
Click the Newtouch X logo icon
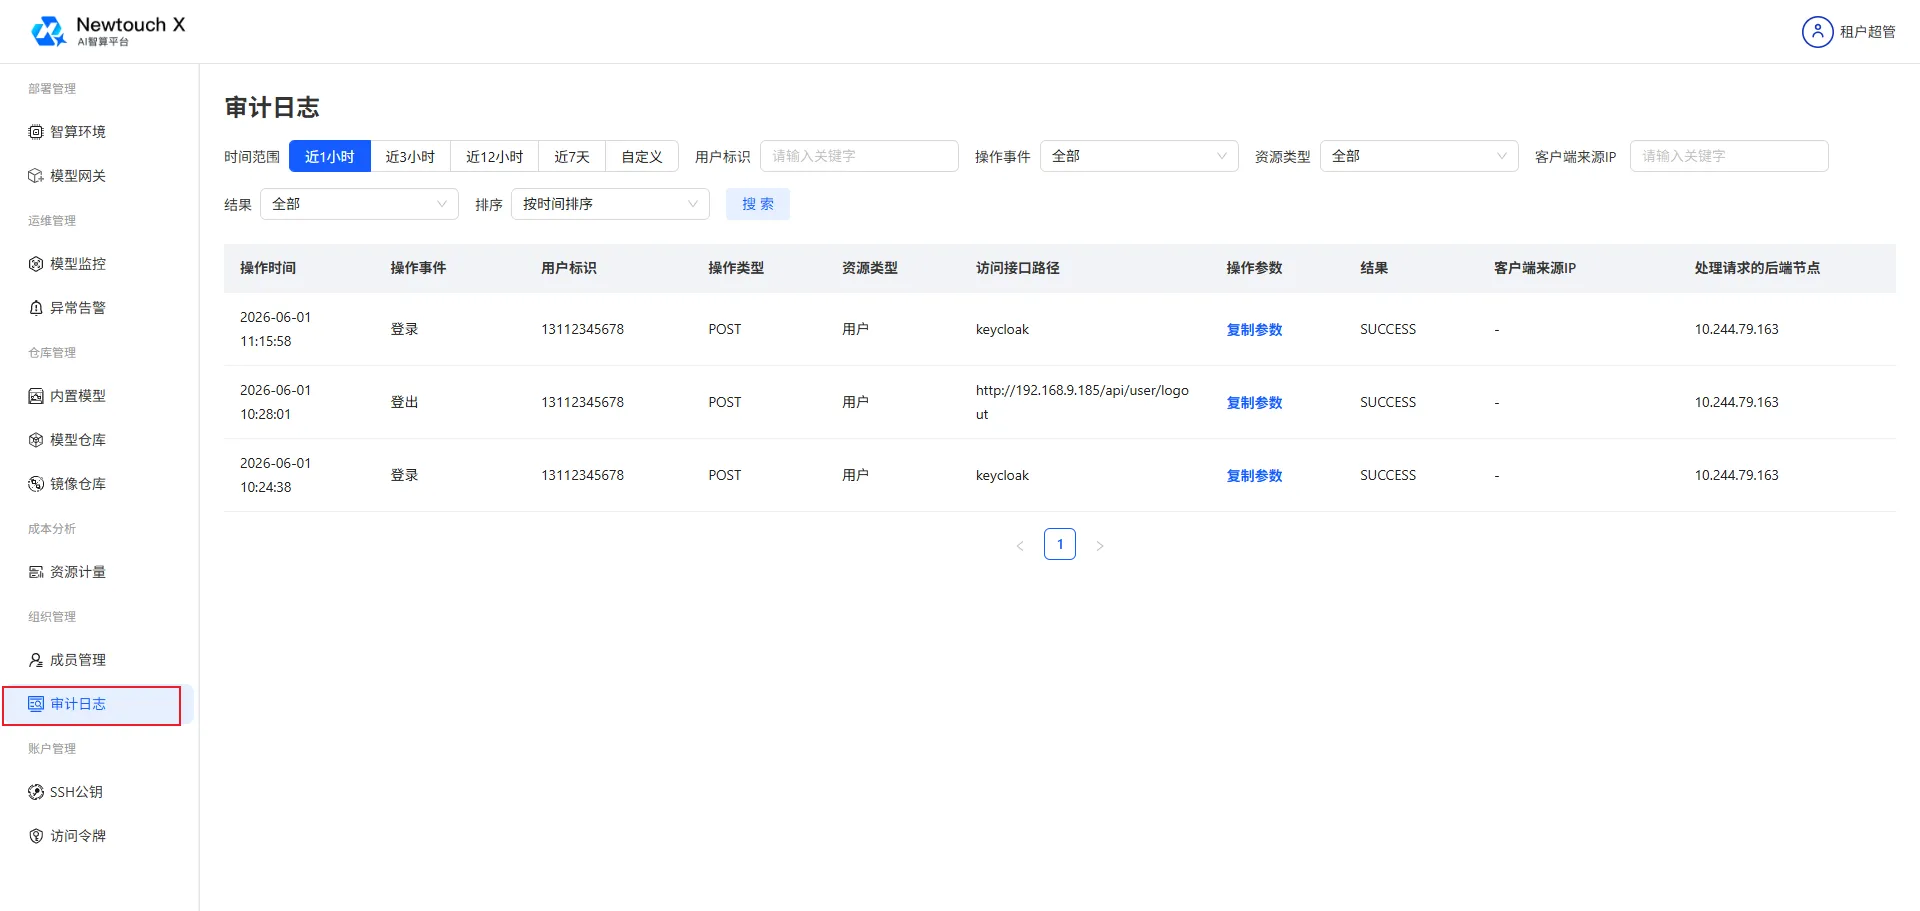(x=49, y=31)
